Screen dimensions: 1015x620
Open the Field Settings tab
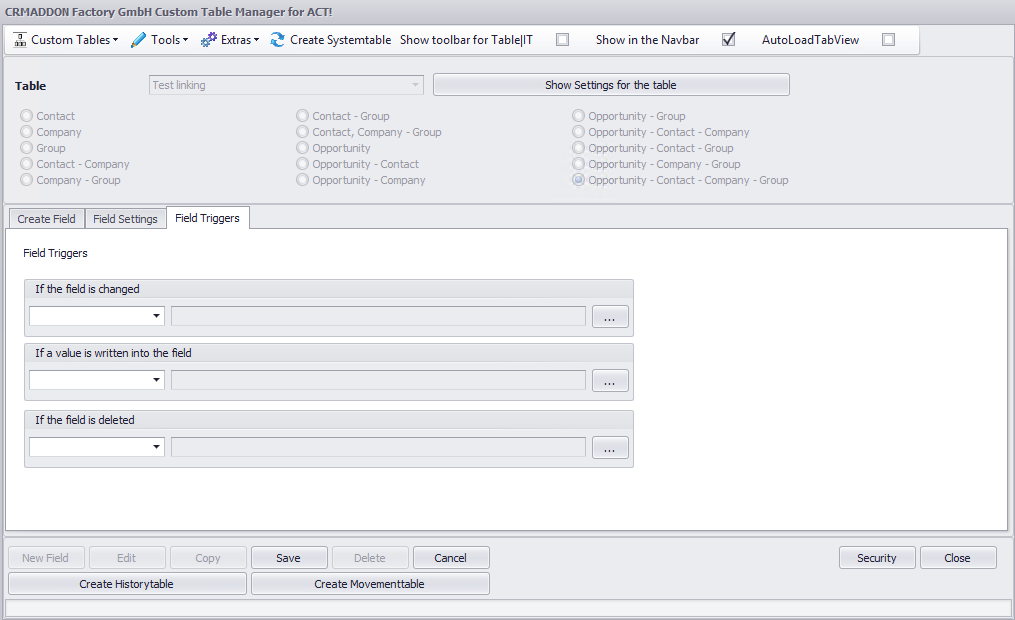125,217
